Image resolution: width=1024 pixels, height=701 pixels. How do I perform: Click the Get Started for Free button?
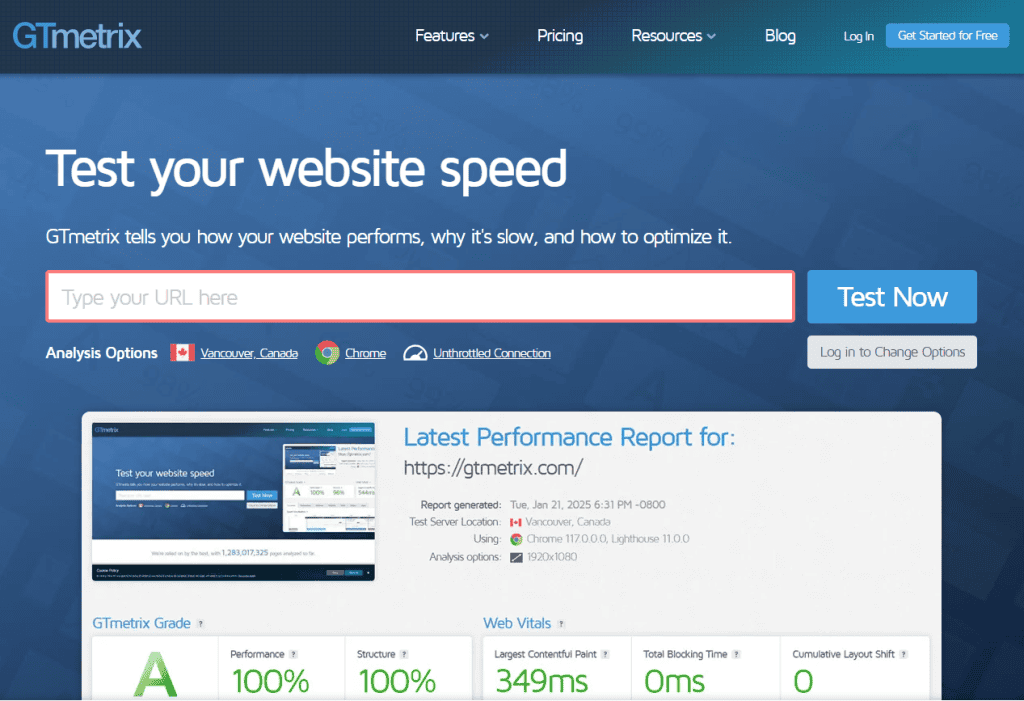(947, 36)
